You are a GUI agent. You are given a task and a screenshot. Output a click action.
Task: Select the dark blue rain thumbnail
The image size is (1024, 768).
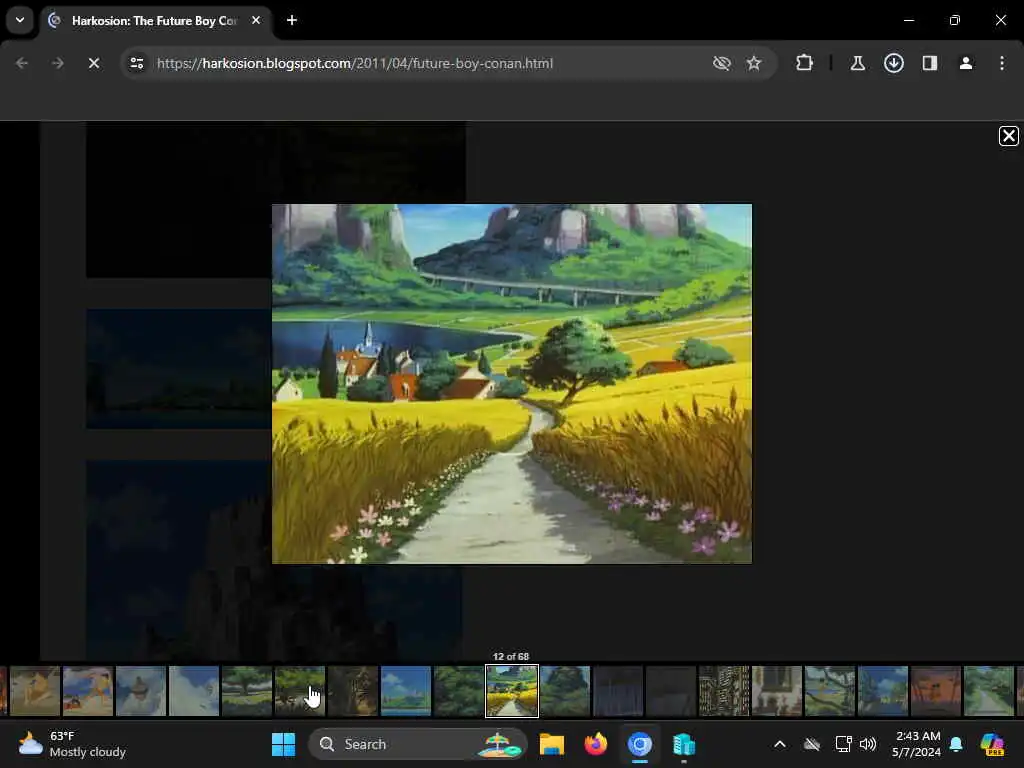(x=618, y=691)
